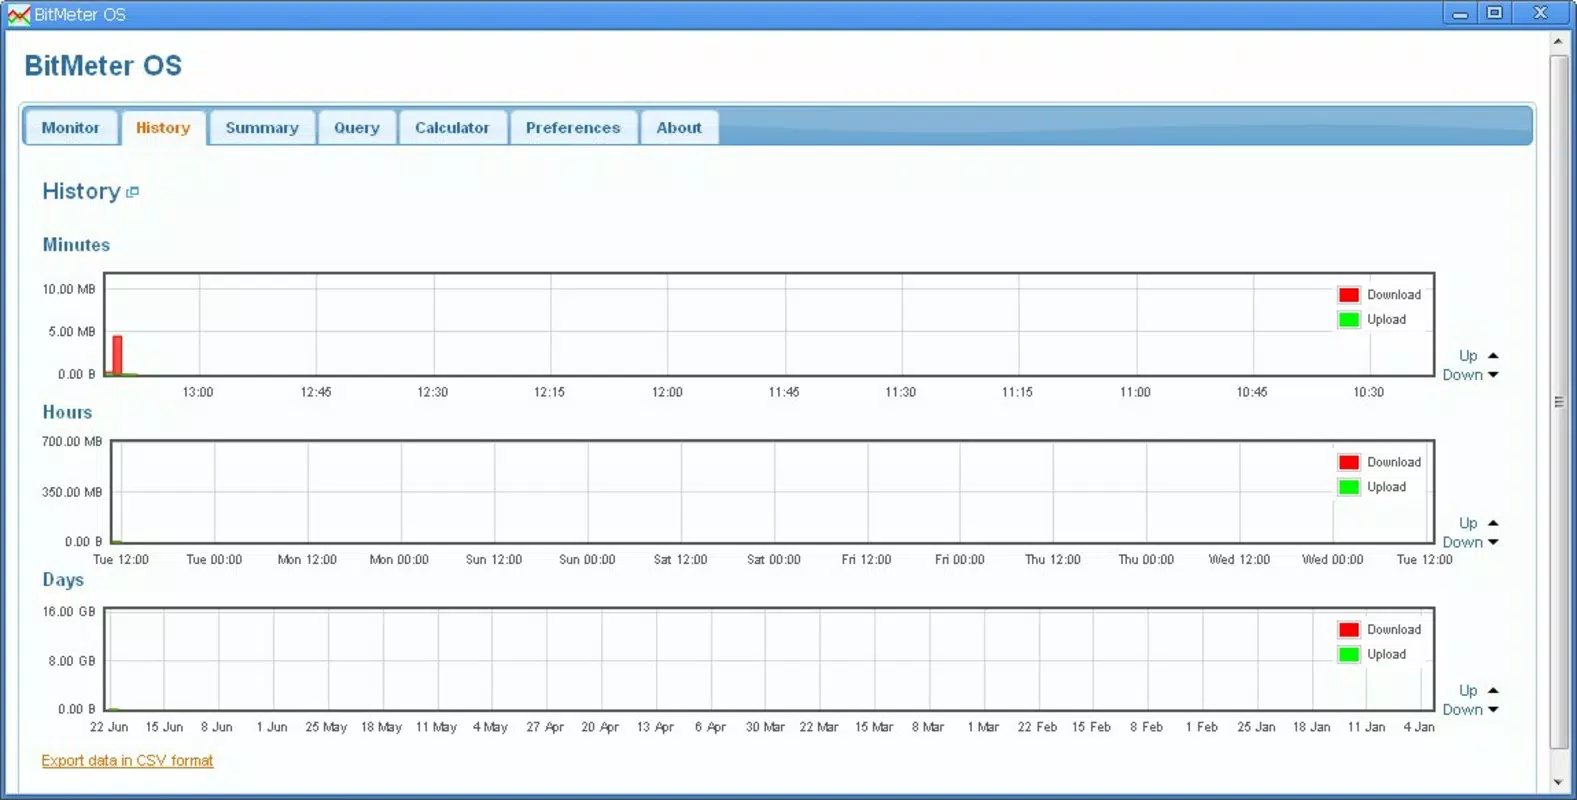The height and width of the screenshot is (800, 1577).
Task: Click the Fri 00:00 label on Hours axis
Action: [x=960, y=560]
